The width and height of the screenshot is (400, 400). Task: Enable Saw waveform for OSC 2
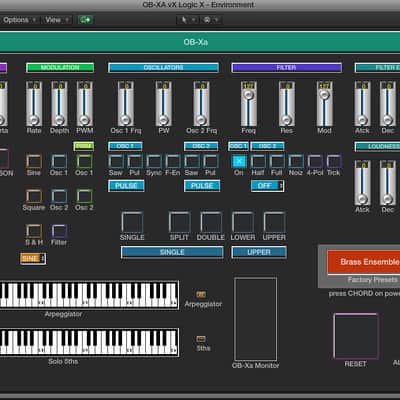(192, 161)
